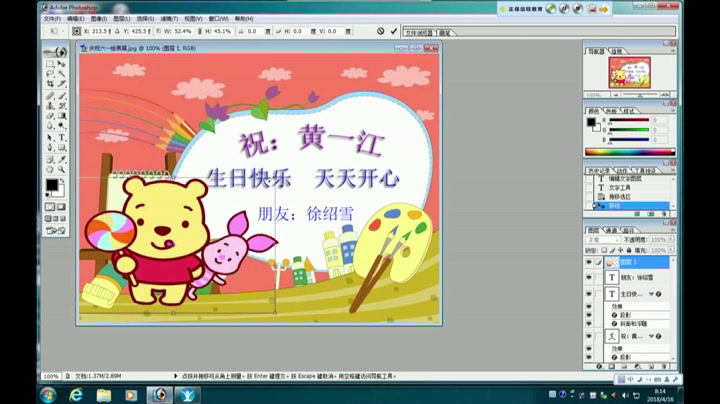
Task: Toggle visibility of the 朋友: 徐绍雪 text layer
Action: [589, 277]
